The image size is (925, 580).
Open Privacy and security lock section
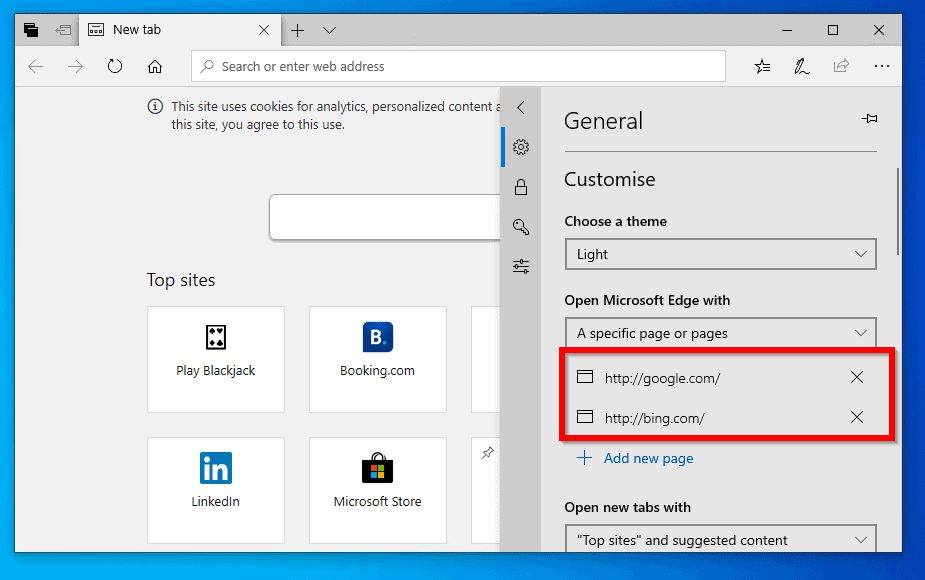(x=520, y=187)
